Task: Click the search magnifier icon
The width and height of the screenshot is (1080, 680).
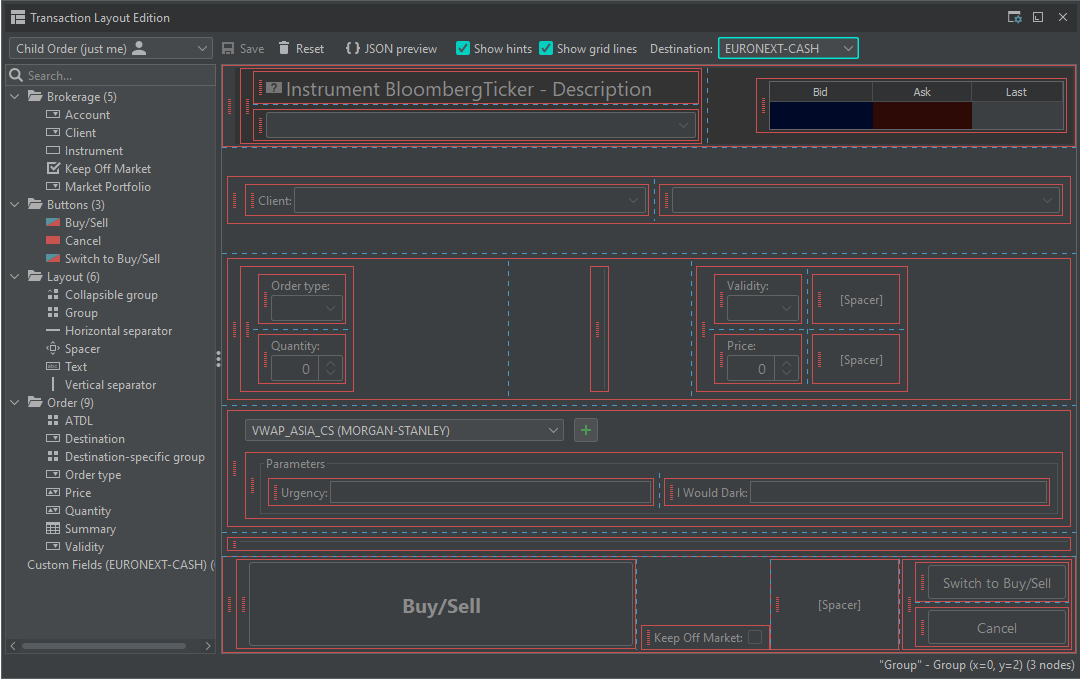Action: click(x=16, y=74)
